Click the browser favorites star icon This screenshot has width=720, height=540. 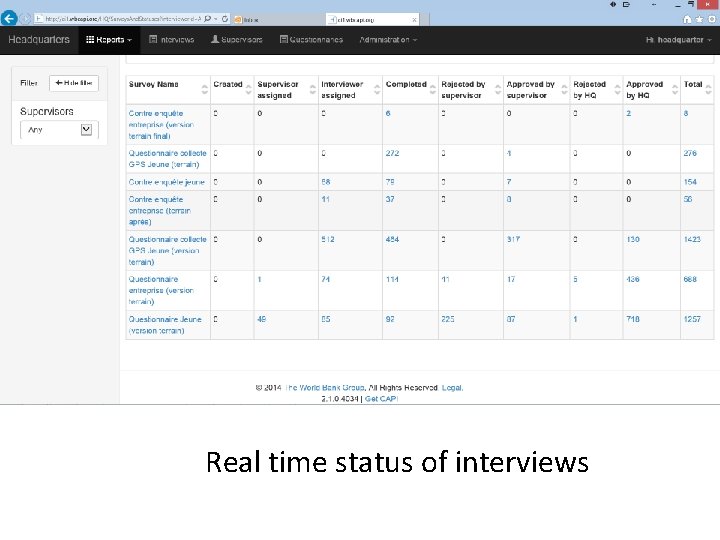click(699, 19)
